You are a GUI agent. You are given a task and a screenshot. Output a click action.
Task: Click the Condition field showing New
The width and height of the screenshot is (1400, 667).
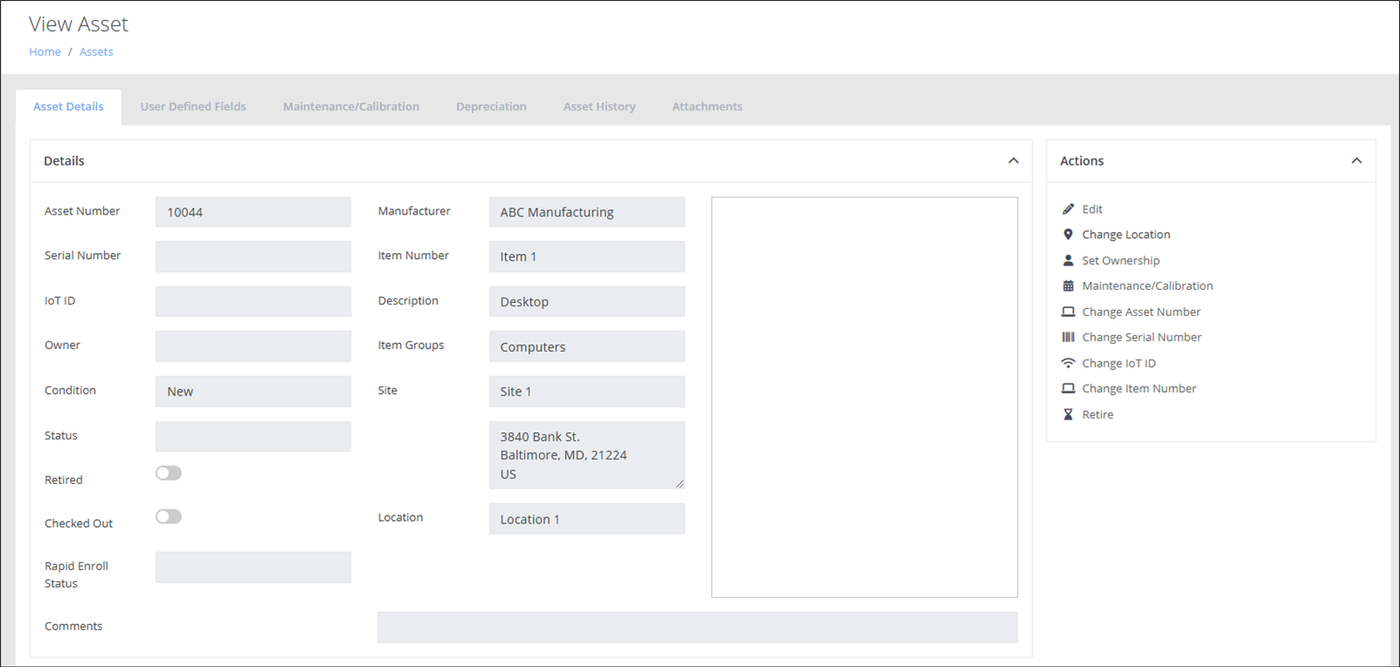(253, 391)
